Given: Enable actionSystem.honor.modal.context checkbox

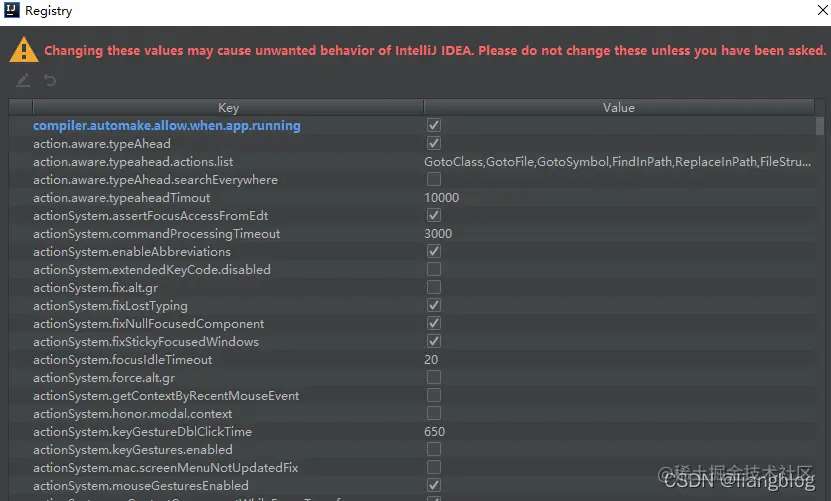Looking at the screenshot, I should (434, 414).
